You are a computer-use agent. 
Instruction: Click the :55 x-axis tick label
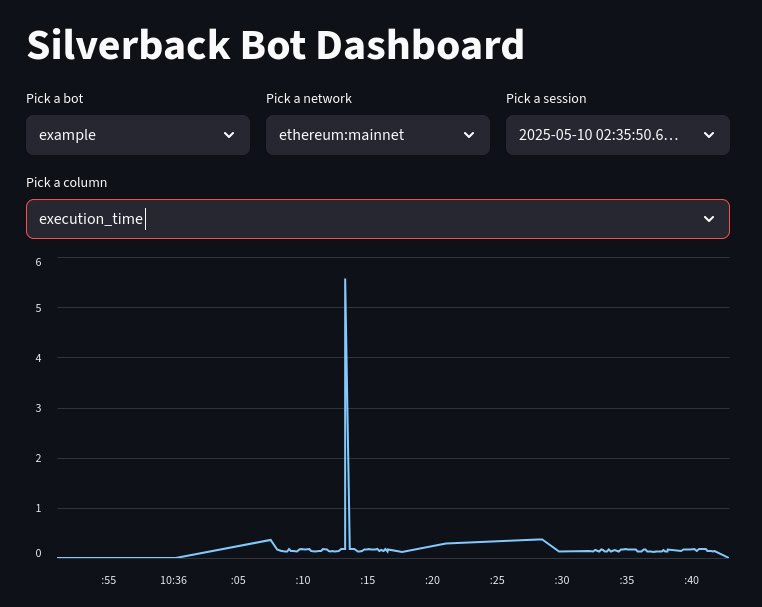pos(109,580)
